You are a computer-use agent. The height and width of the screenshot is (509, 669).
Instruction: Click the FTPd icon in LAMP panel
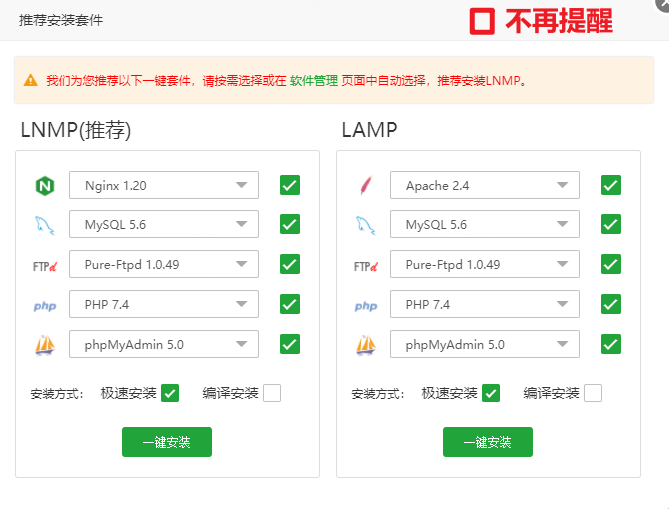pos(366,266)
